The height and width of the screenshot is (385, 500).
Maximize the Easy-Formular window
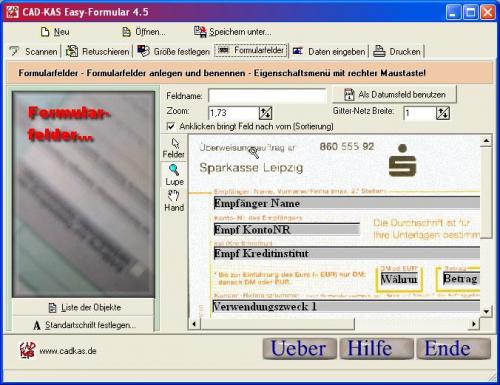coord(471,13)
